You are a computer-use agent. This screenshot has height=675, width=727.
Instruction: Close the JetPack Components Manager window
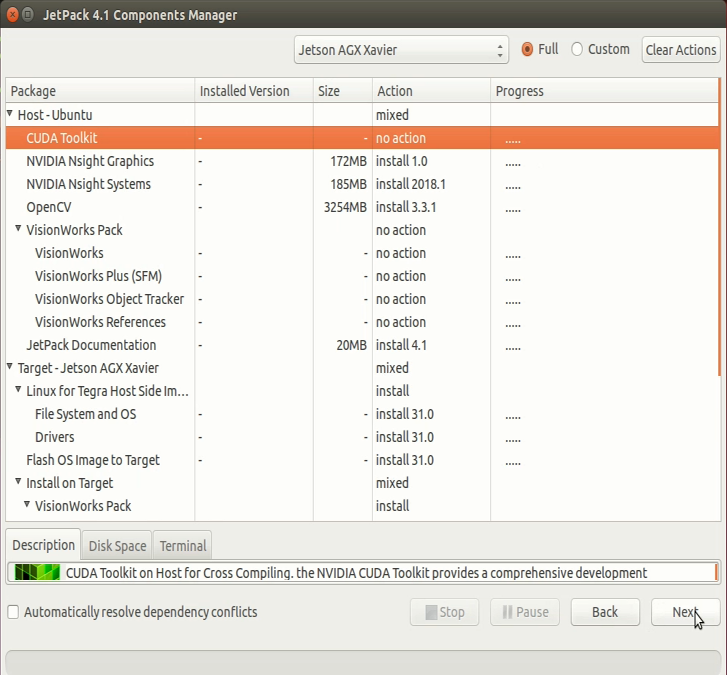click(x=12, y=15)
